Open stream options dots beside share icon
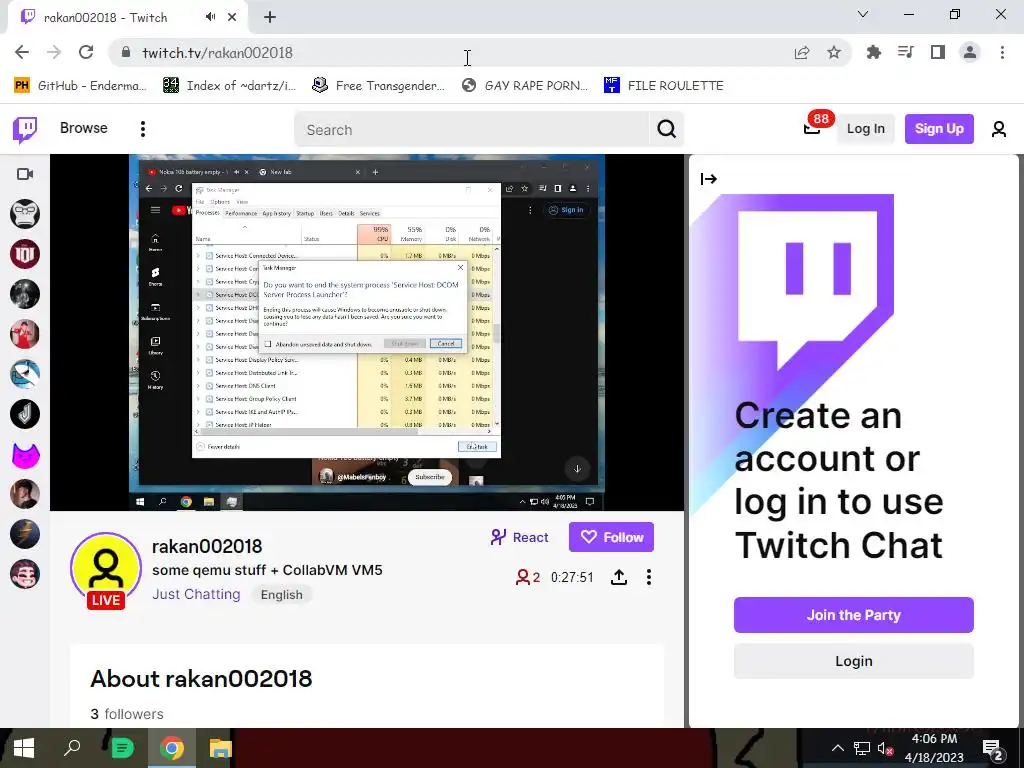 [x=648, y=577]
